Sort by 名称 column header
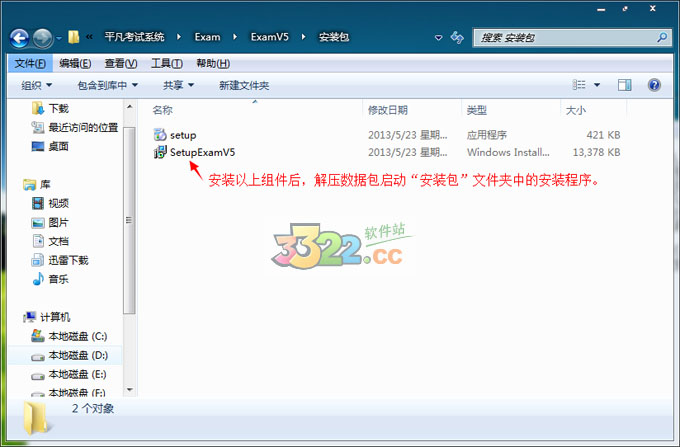This screenshot has width=680, height=447. tap(163, 110)
